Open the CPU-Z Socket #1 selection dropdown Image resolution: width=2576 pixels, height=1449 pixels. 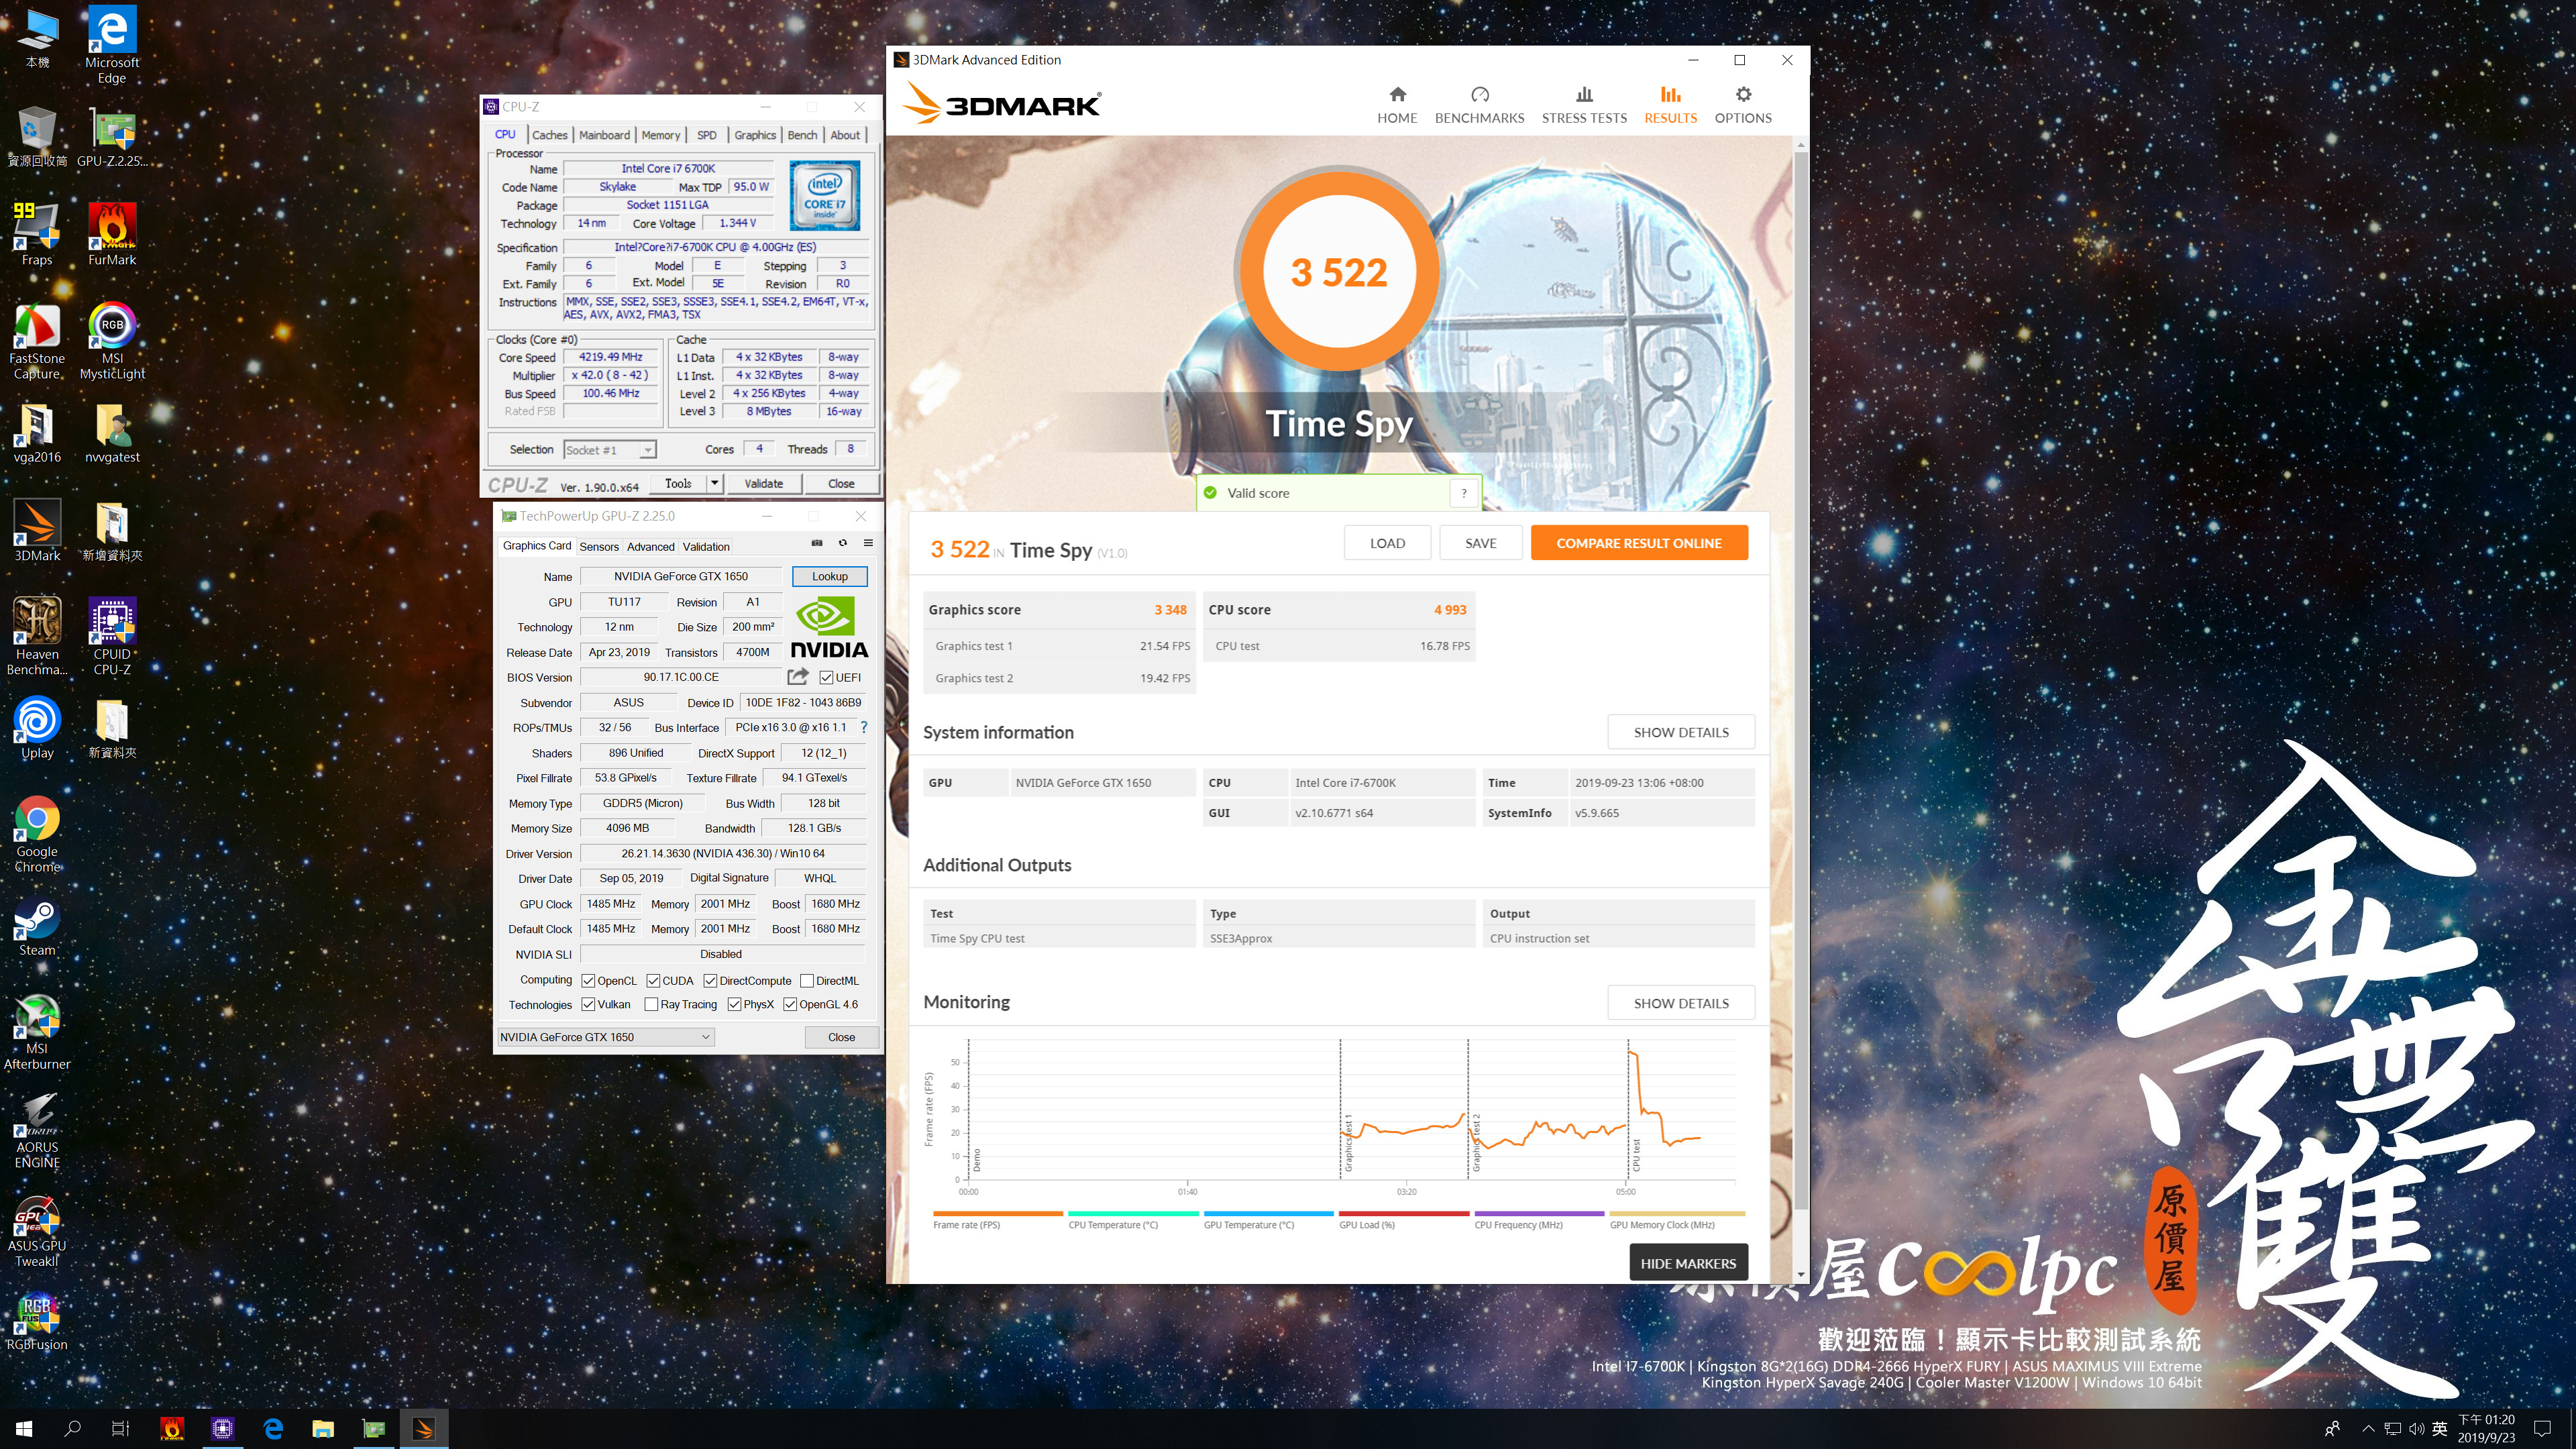coord(610,450)
